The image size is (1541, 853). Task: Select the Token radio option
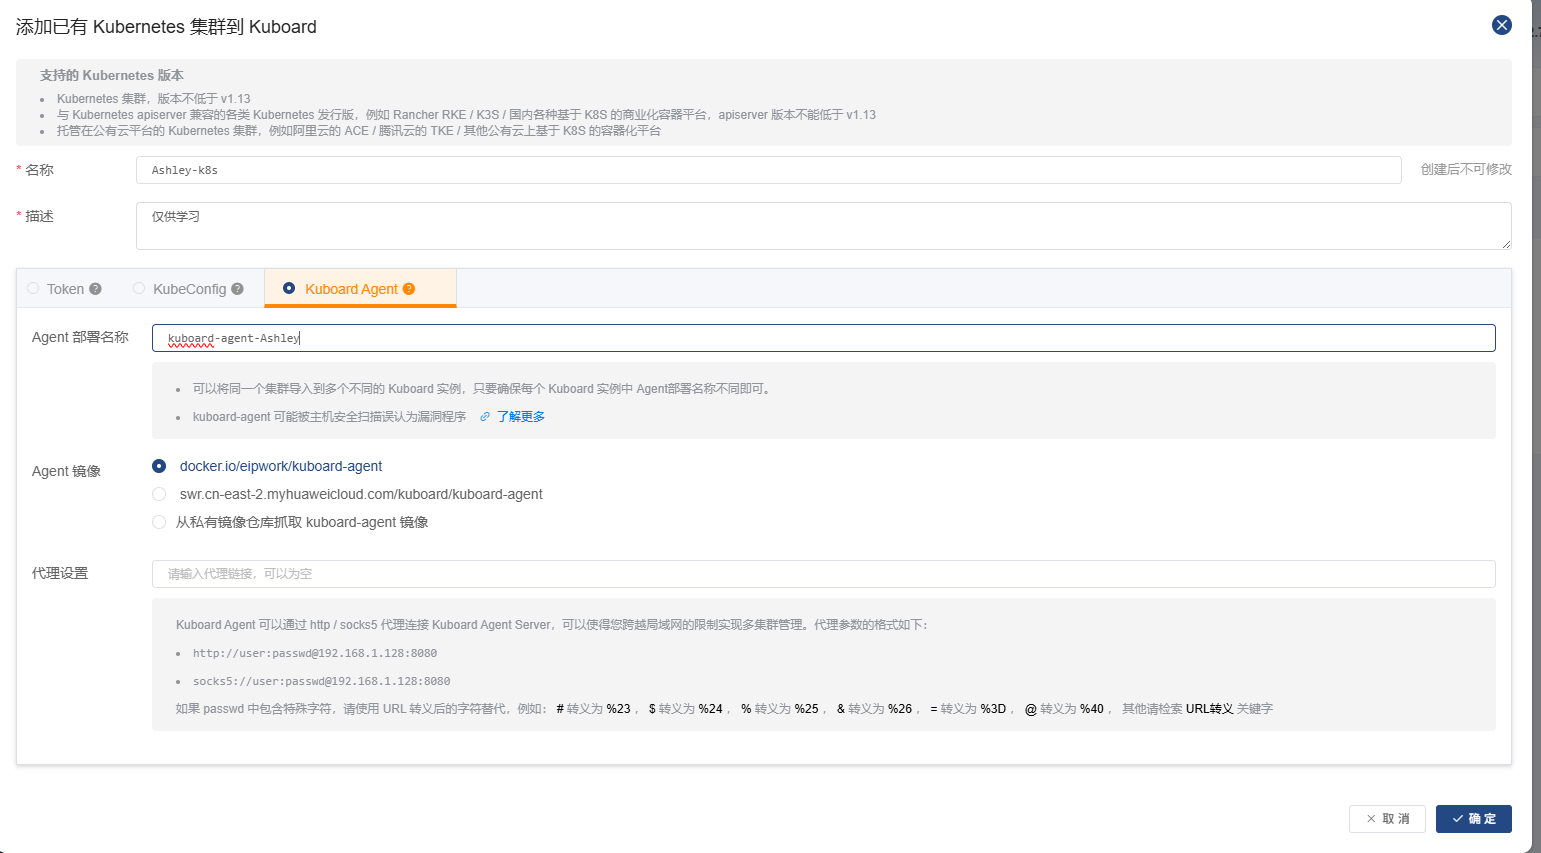33,288
